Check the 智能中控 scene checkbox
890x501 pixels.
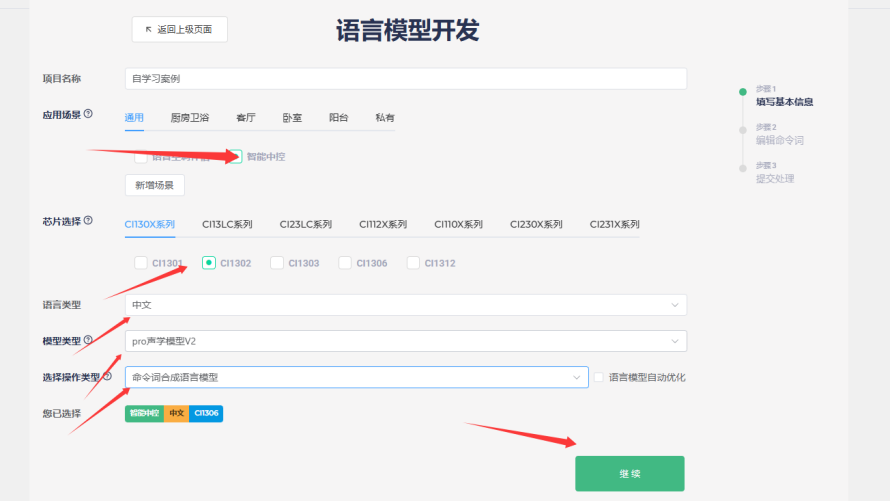(235, 157)
